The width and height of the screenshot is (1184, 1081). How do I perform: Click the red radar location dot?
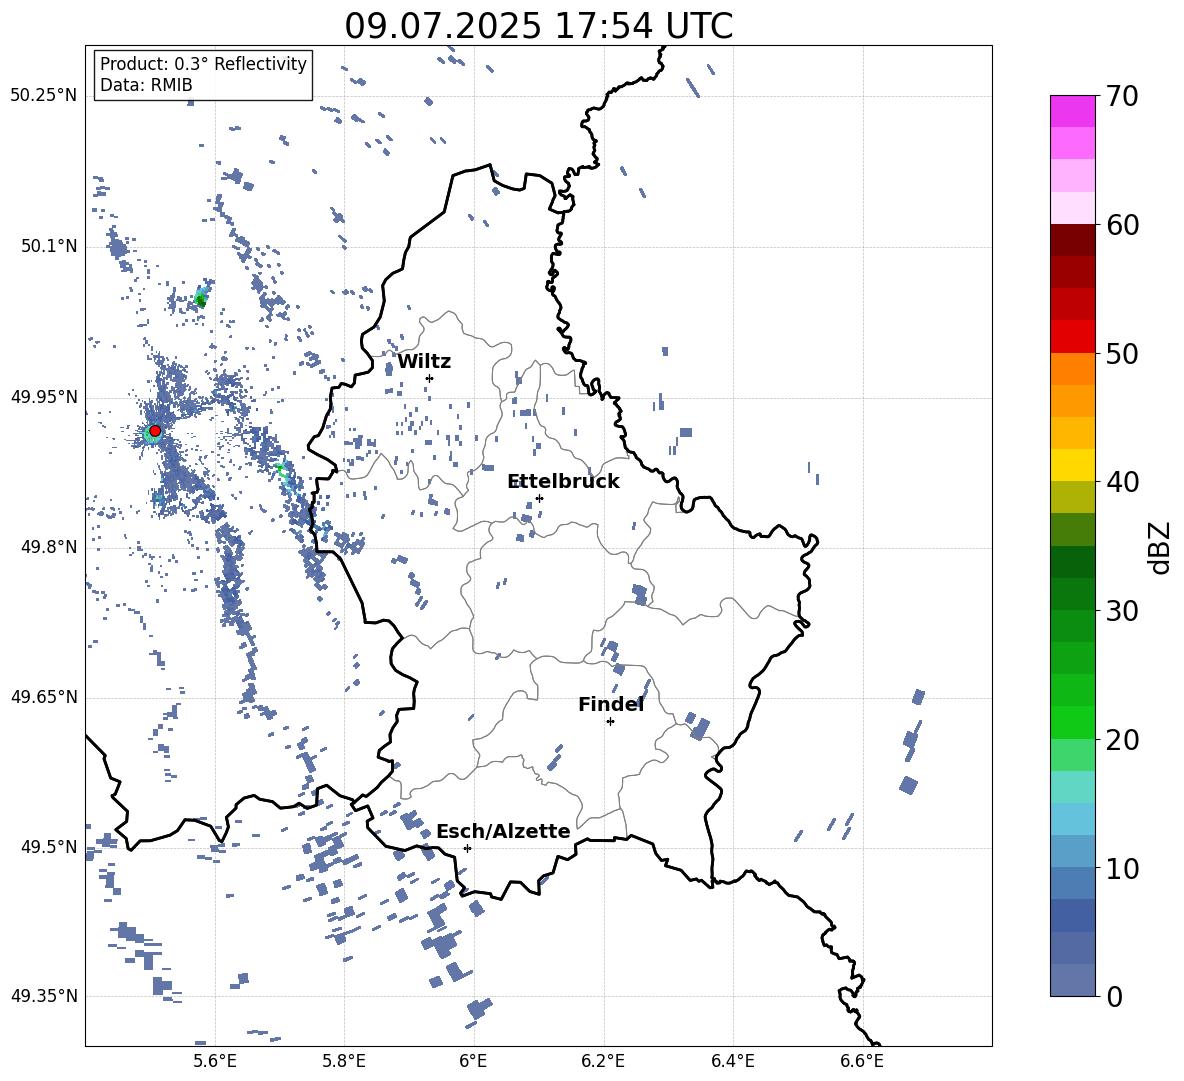(x=155, y=430)
